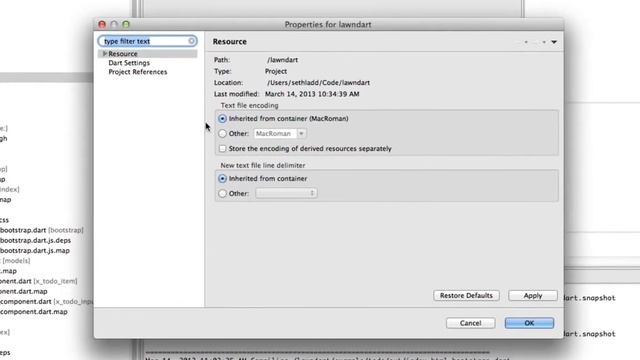Image resolution: width=640 pixels, height=360 pixels.
Task: Click Restore Defaults button
Action: (466, 296)
